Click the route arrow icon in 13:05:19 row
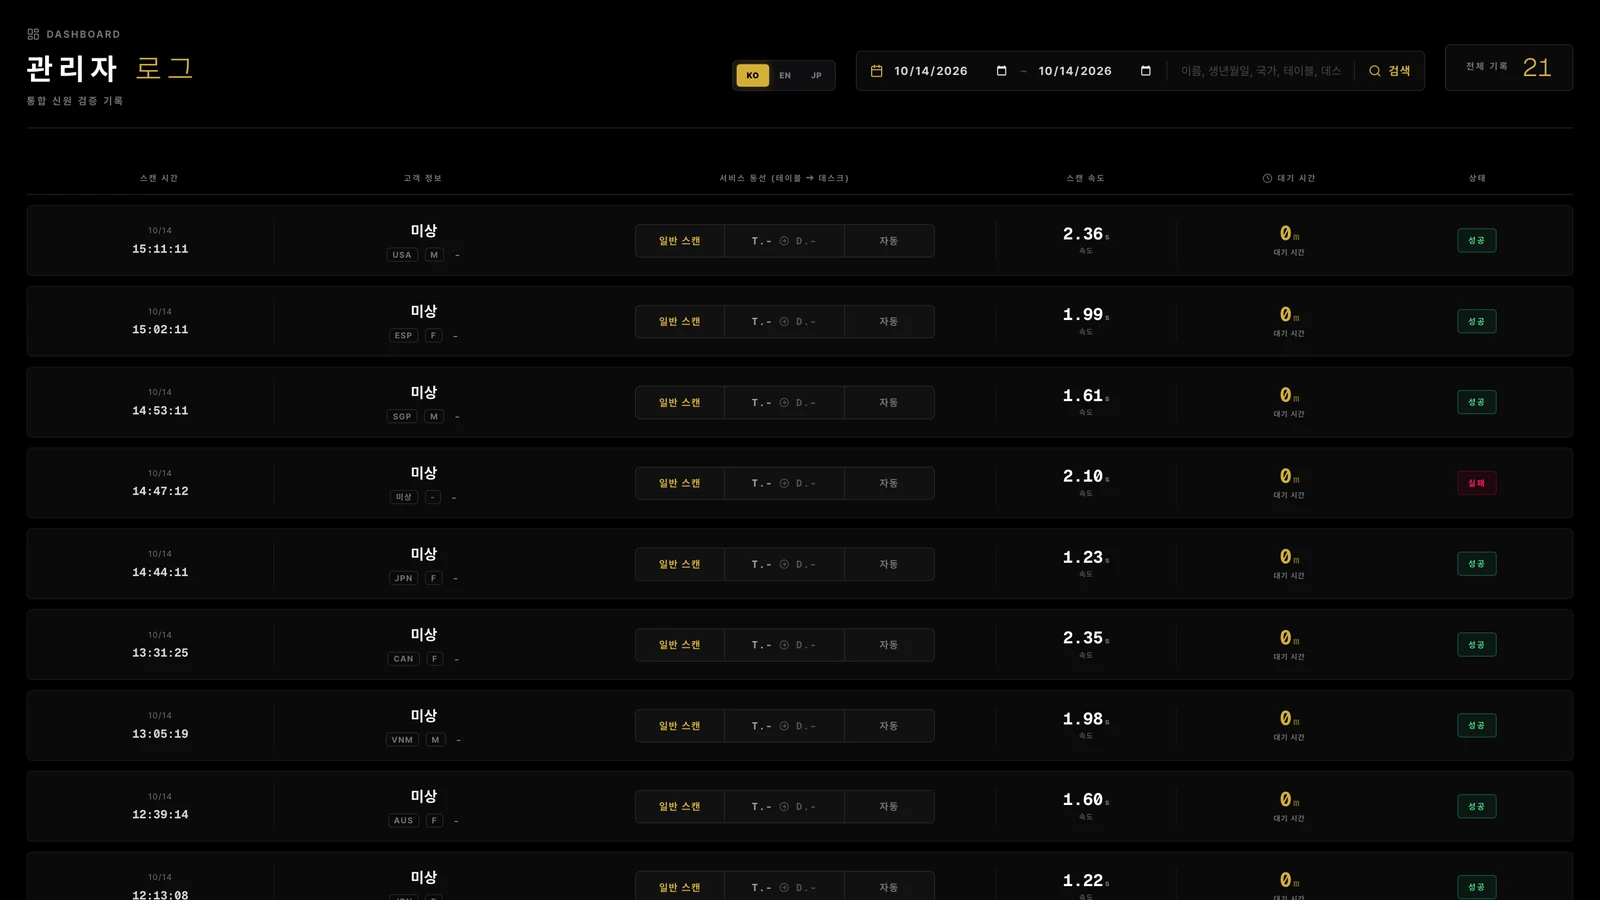The image size is (1600, 900). tap(784, 726)
